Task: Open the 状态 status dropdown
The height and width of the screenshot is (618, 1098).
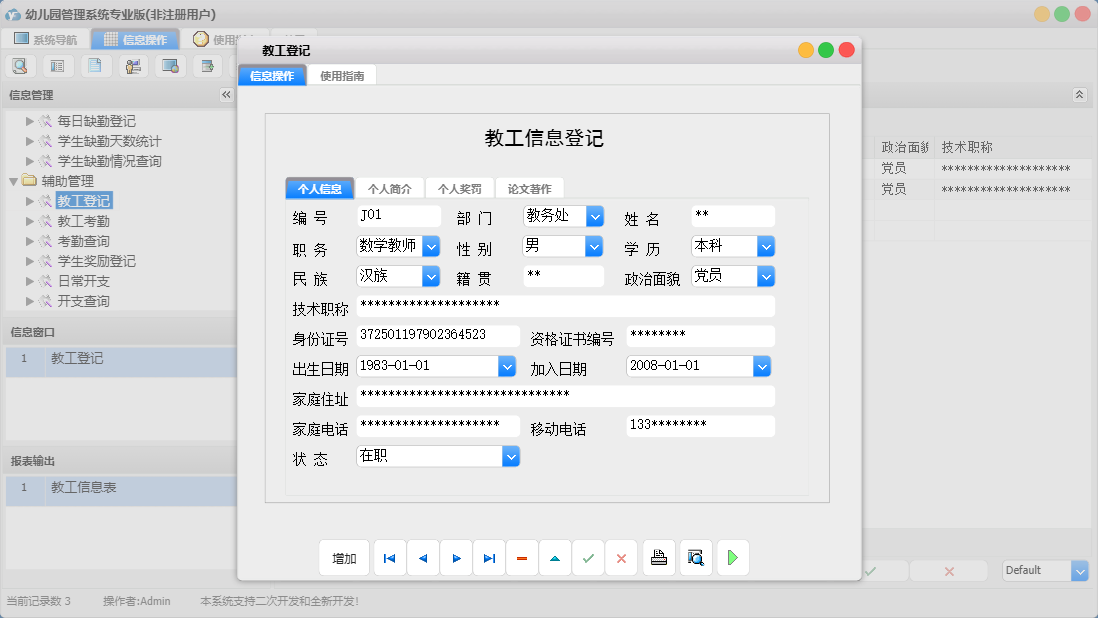Action: pyautogui.click(x=510, y=456)
